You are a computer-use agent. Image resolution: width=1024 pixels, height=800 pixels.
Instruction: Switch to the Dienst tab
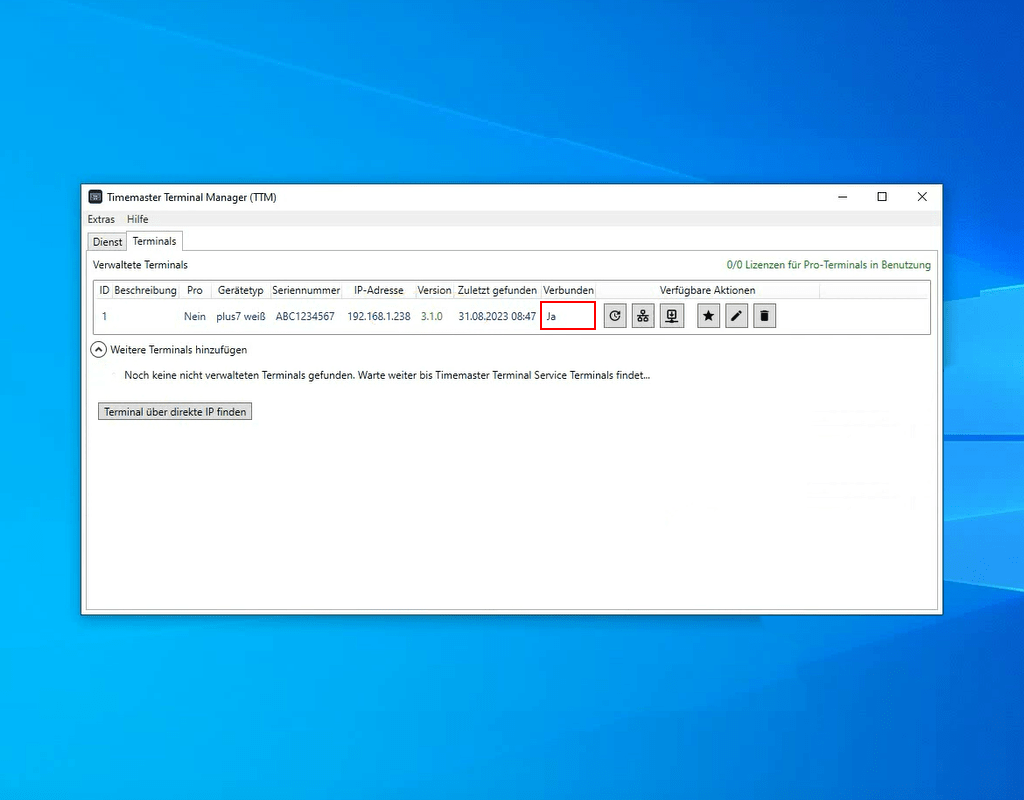[x=107, y=242]
